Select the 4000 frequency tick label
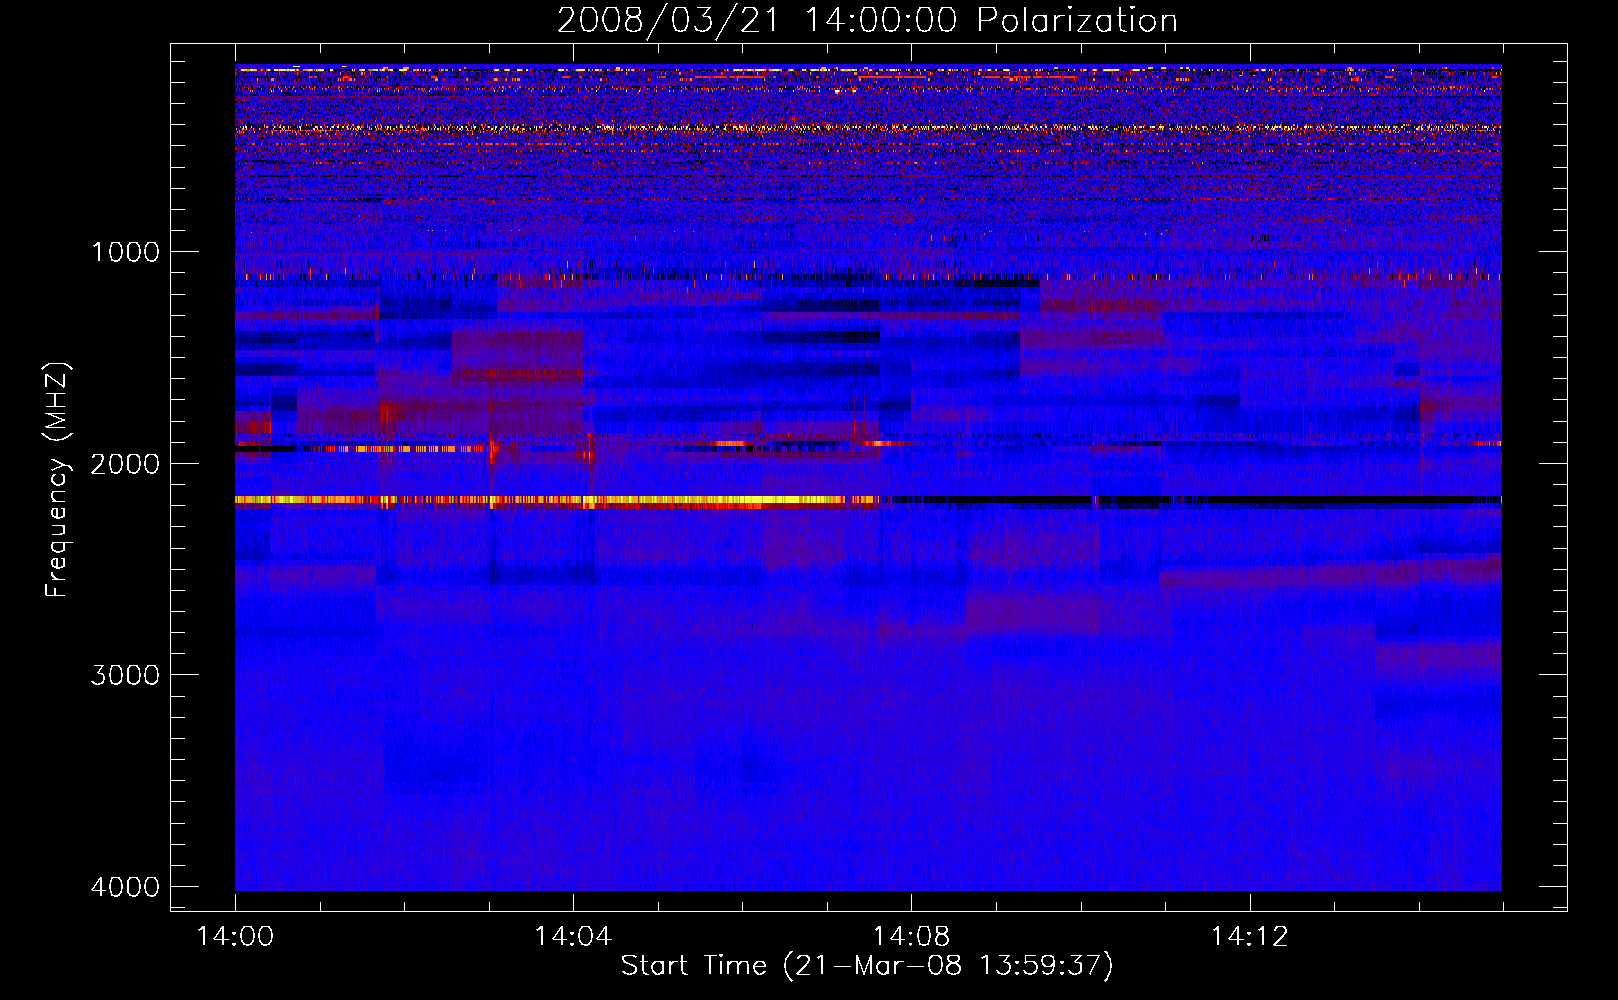The width and height of the screenshot is (1618, 1000). (125, 887)
